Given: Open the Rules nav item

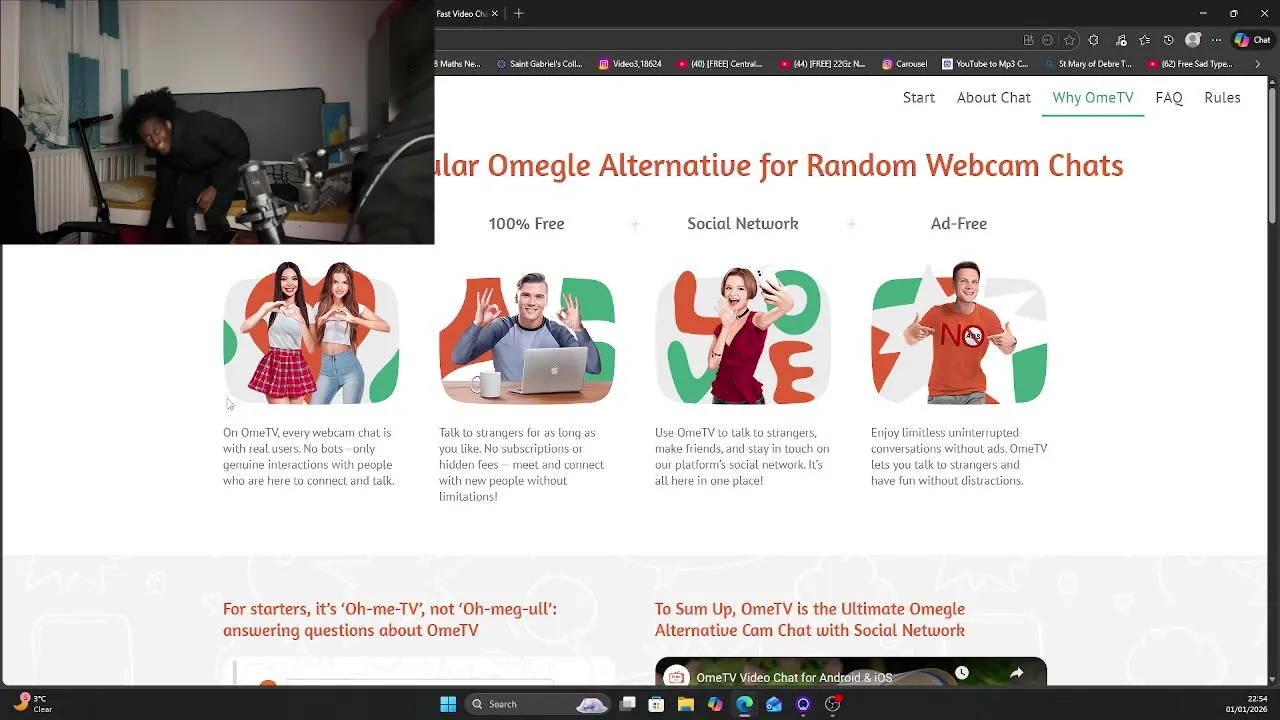Looking at the screenshot, I should (1222, 97).
